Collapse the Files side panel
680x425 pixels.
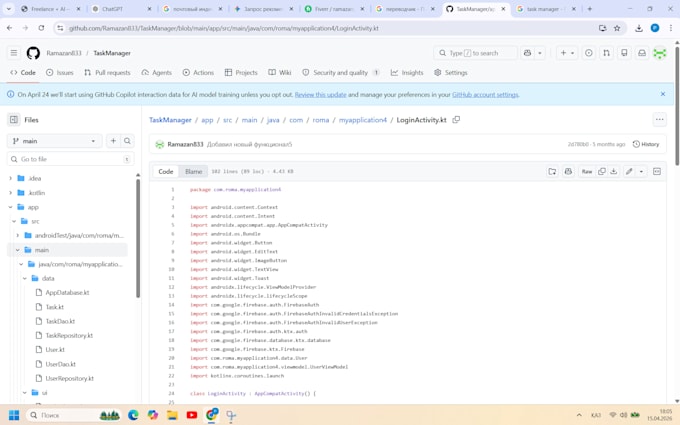pos(14,120)
